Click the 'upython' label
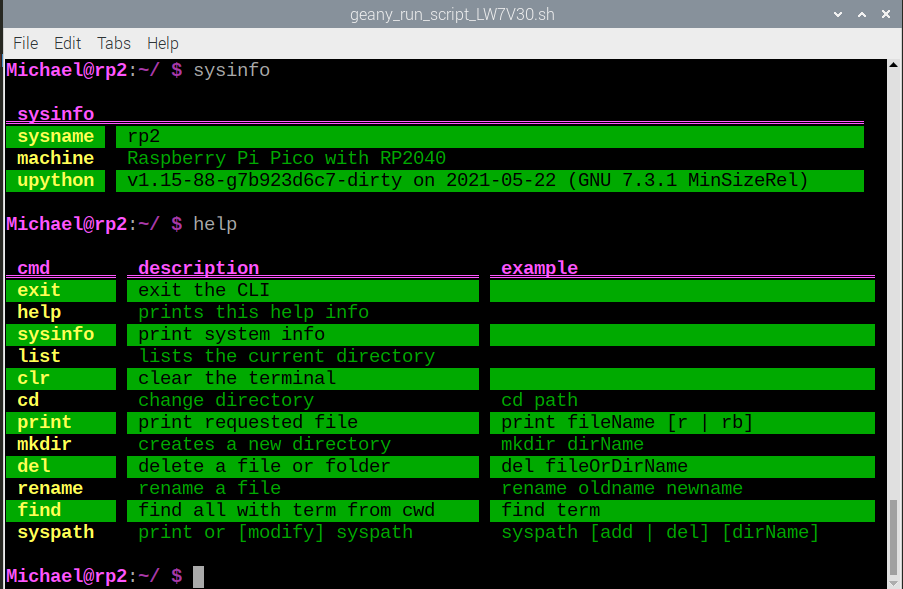903x589 pixels. (55, 180)
